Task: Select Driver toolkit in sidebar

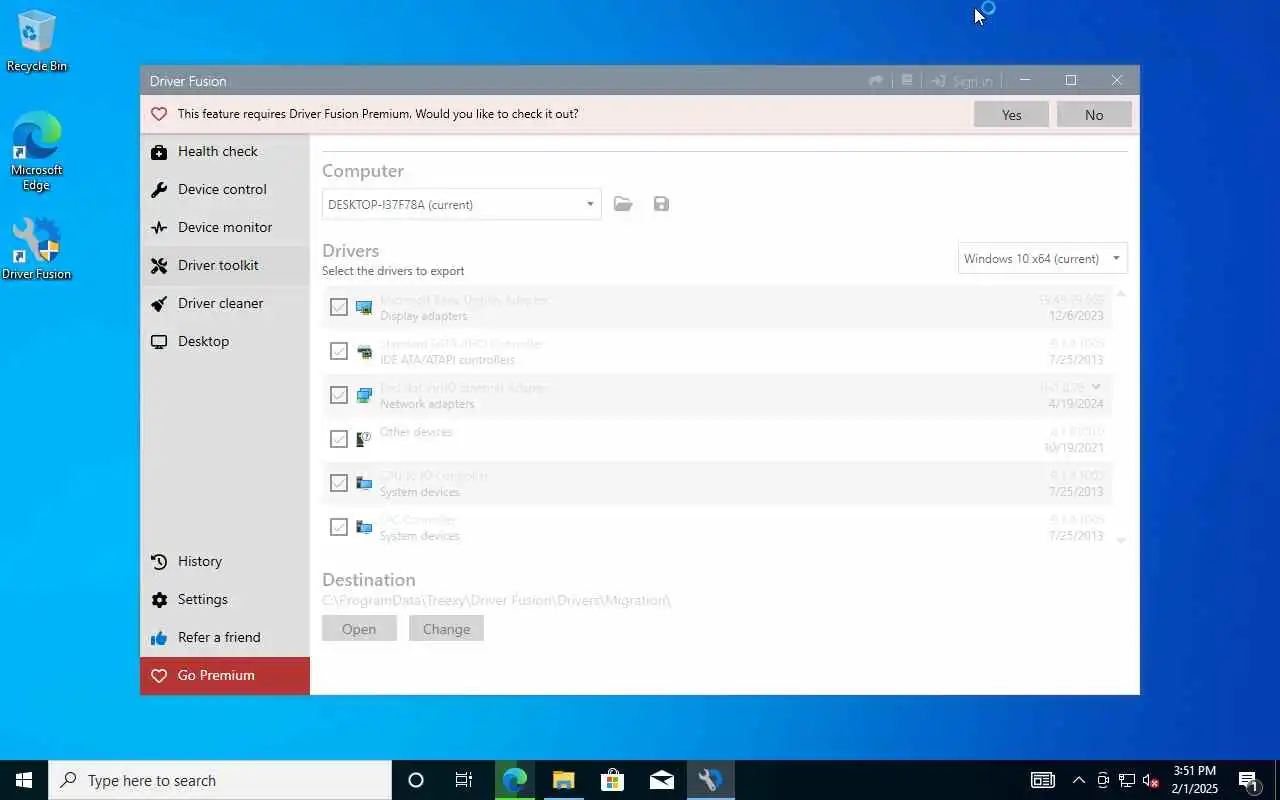Action: (225, 266)
